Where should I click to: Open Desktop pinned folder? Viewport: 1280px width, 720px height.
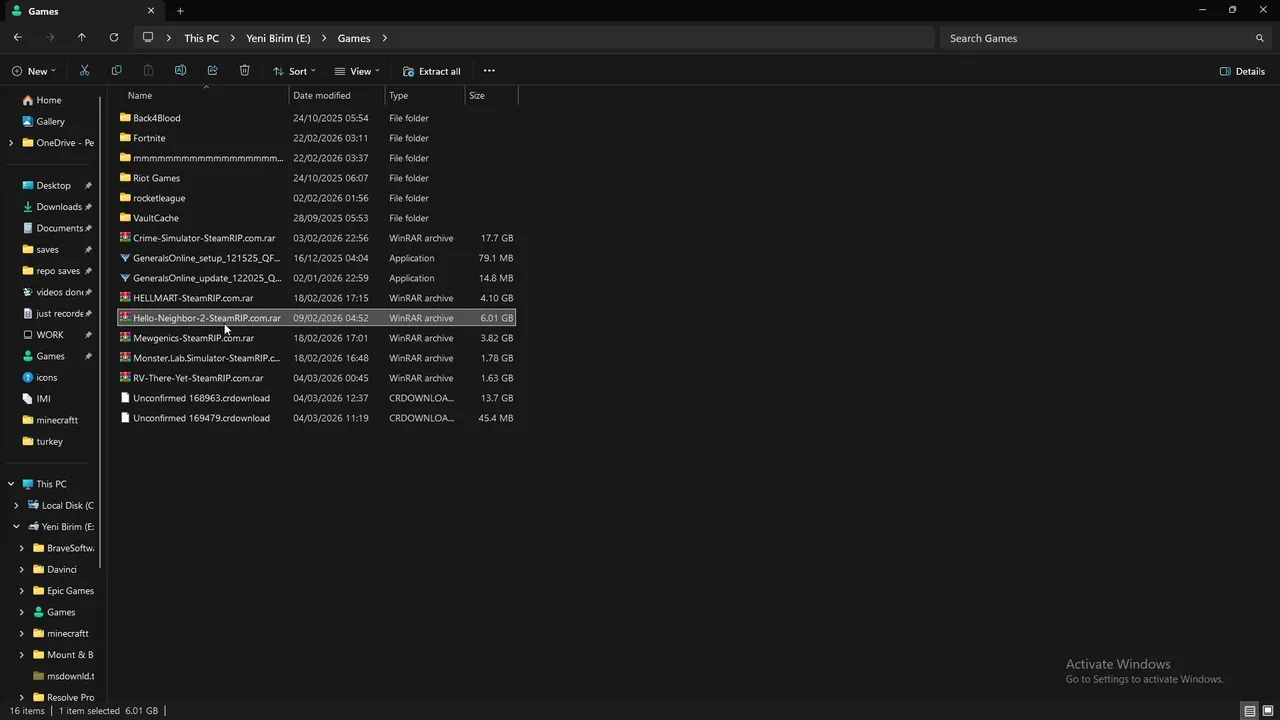tap(53, 185)
